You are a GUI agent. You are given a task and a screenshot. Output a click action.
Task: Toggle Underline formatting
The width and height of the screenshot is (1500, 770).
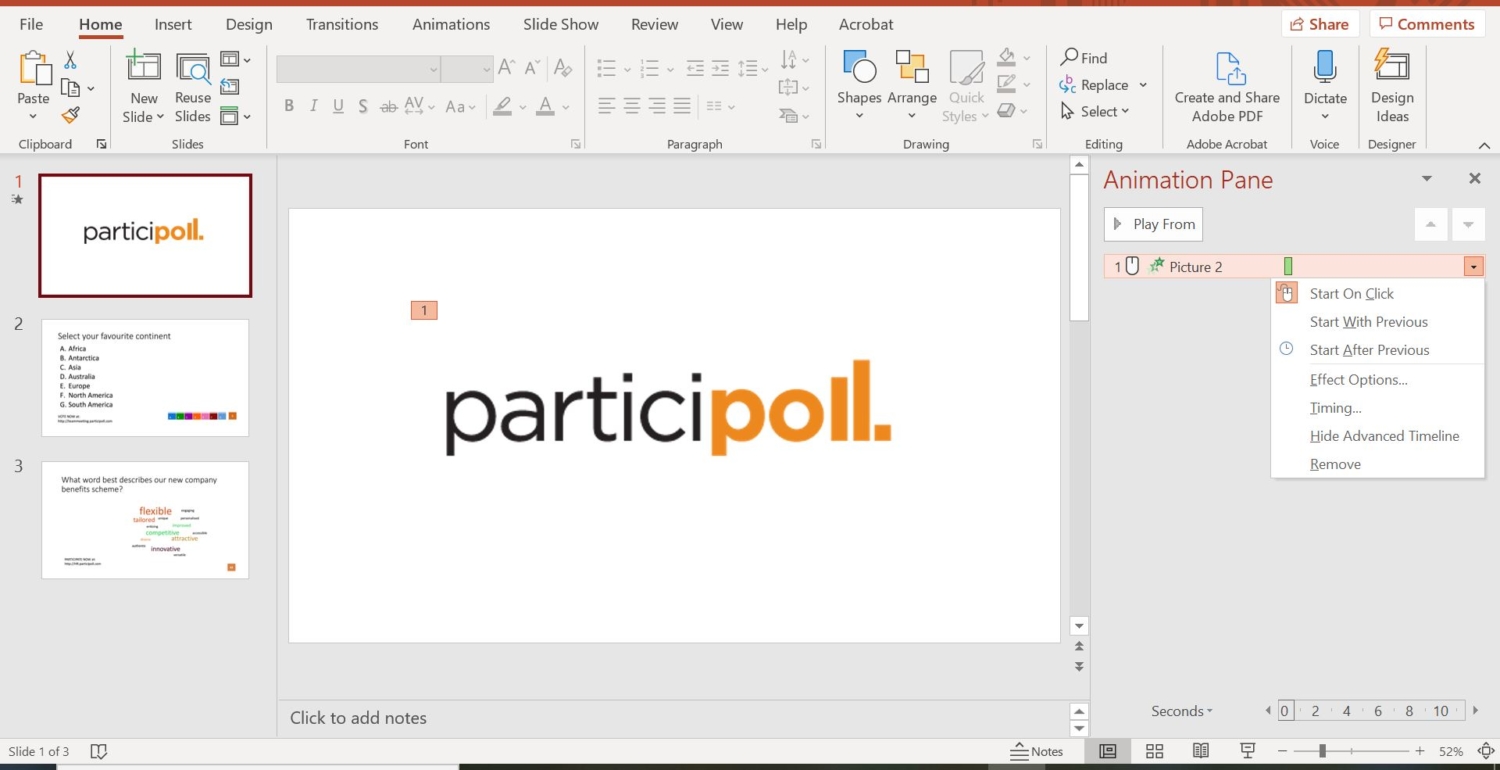(338, 106)
